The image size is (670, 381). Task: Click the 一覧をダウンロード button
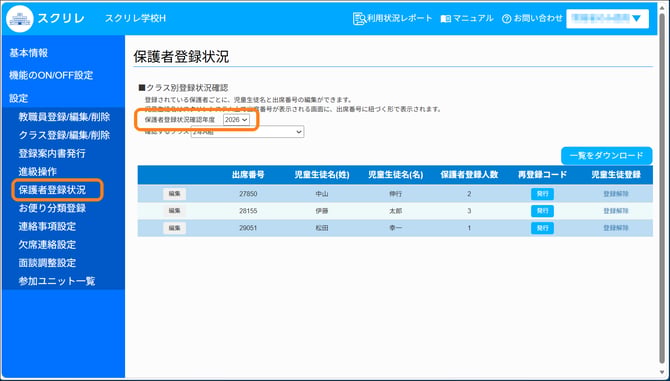point(606,156)
